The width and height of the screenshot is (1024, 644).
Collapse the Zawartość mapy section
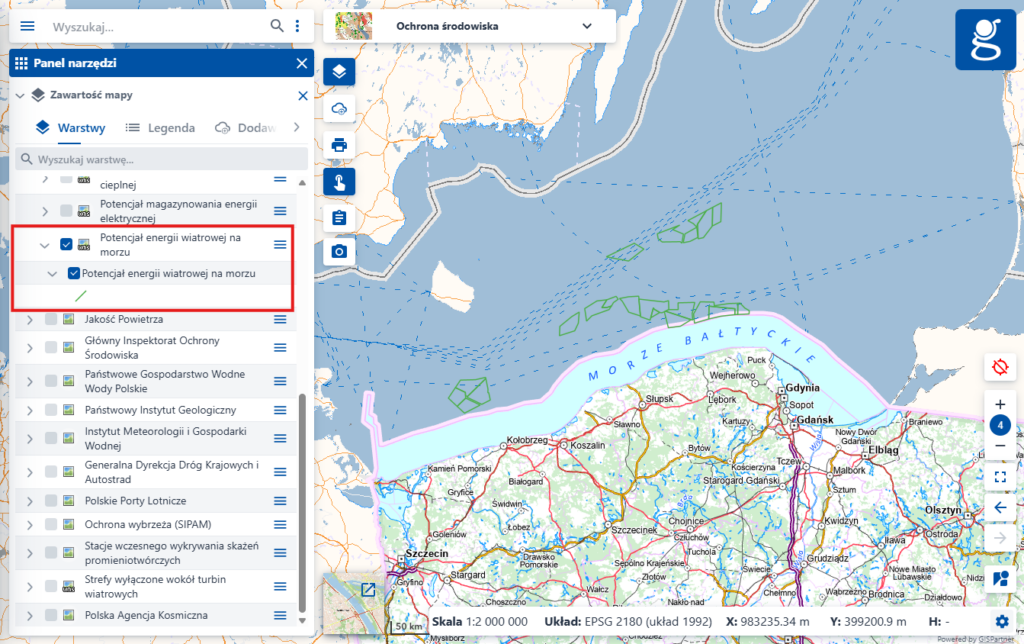pos(18,96)
